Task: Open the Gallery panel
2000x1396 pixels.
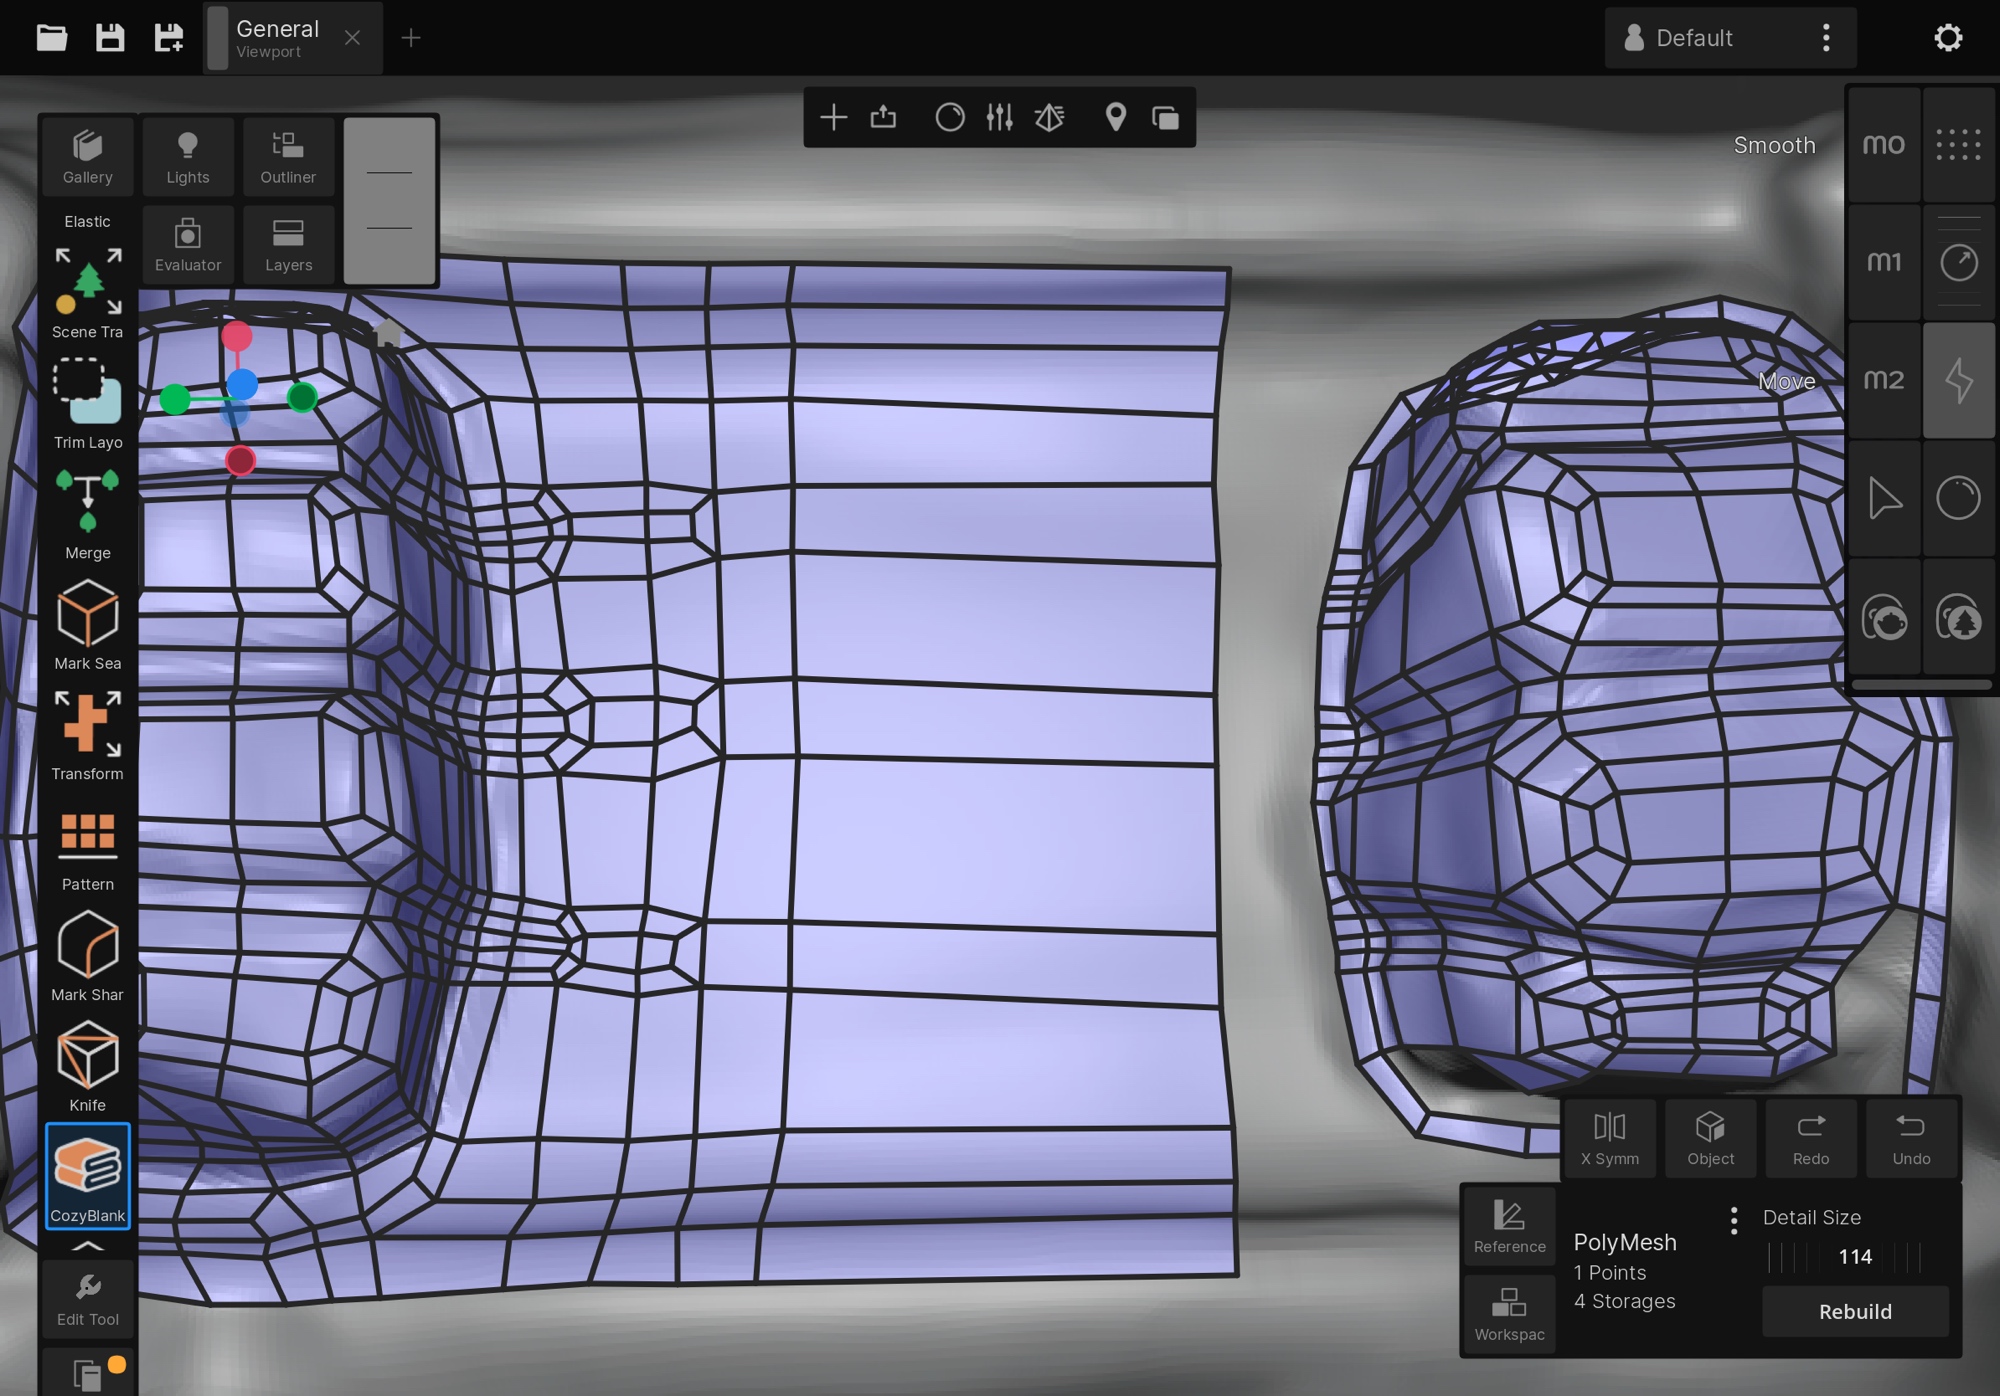Action: point(87,157)
